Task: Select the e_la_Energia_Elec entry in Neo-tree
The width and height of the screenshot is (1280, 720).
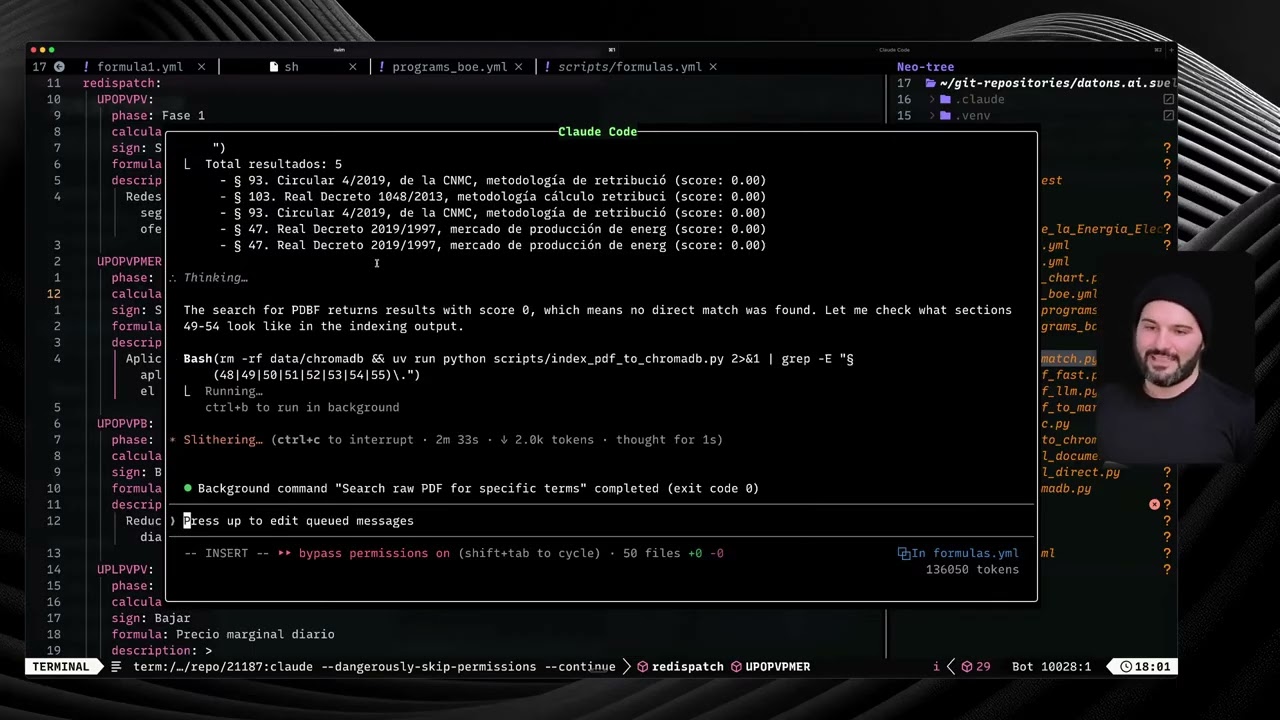Action: click(x=1101, y=229)
